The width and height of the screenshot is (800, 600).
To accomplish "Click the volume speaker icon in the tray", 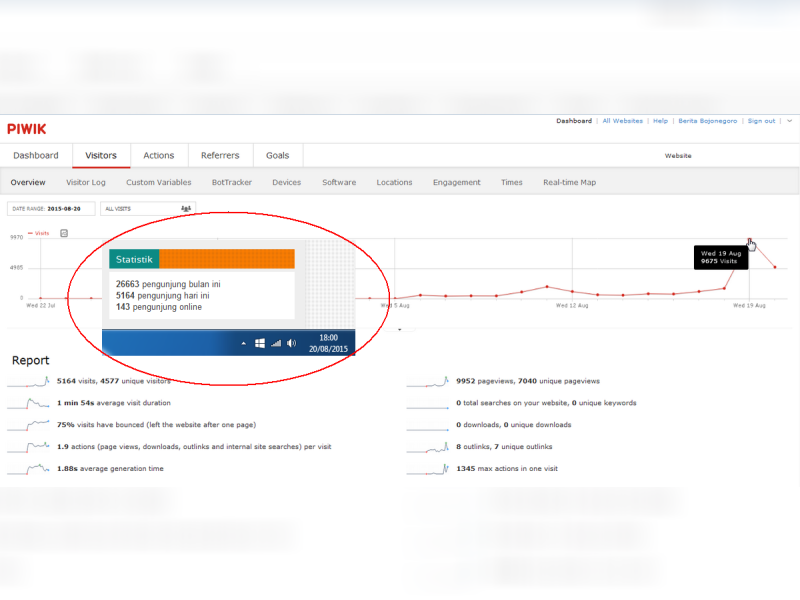I will [291, 343].
